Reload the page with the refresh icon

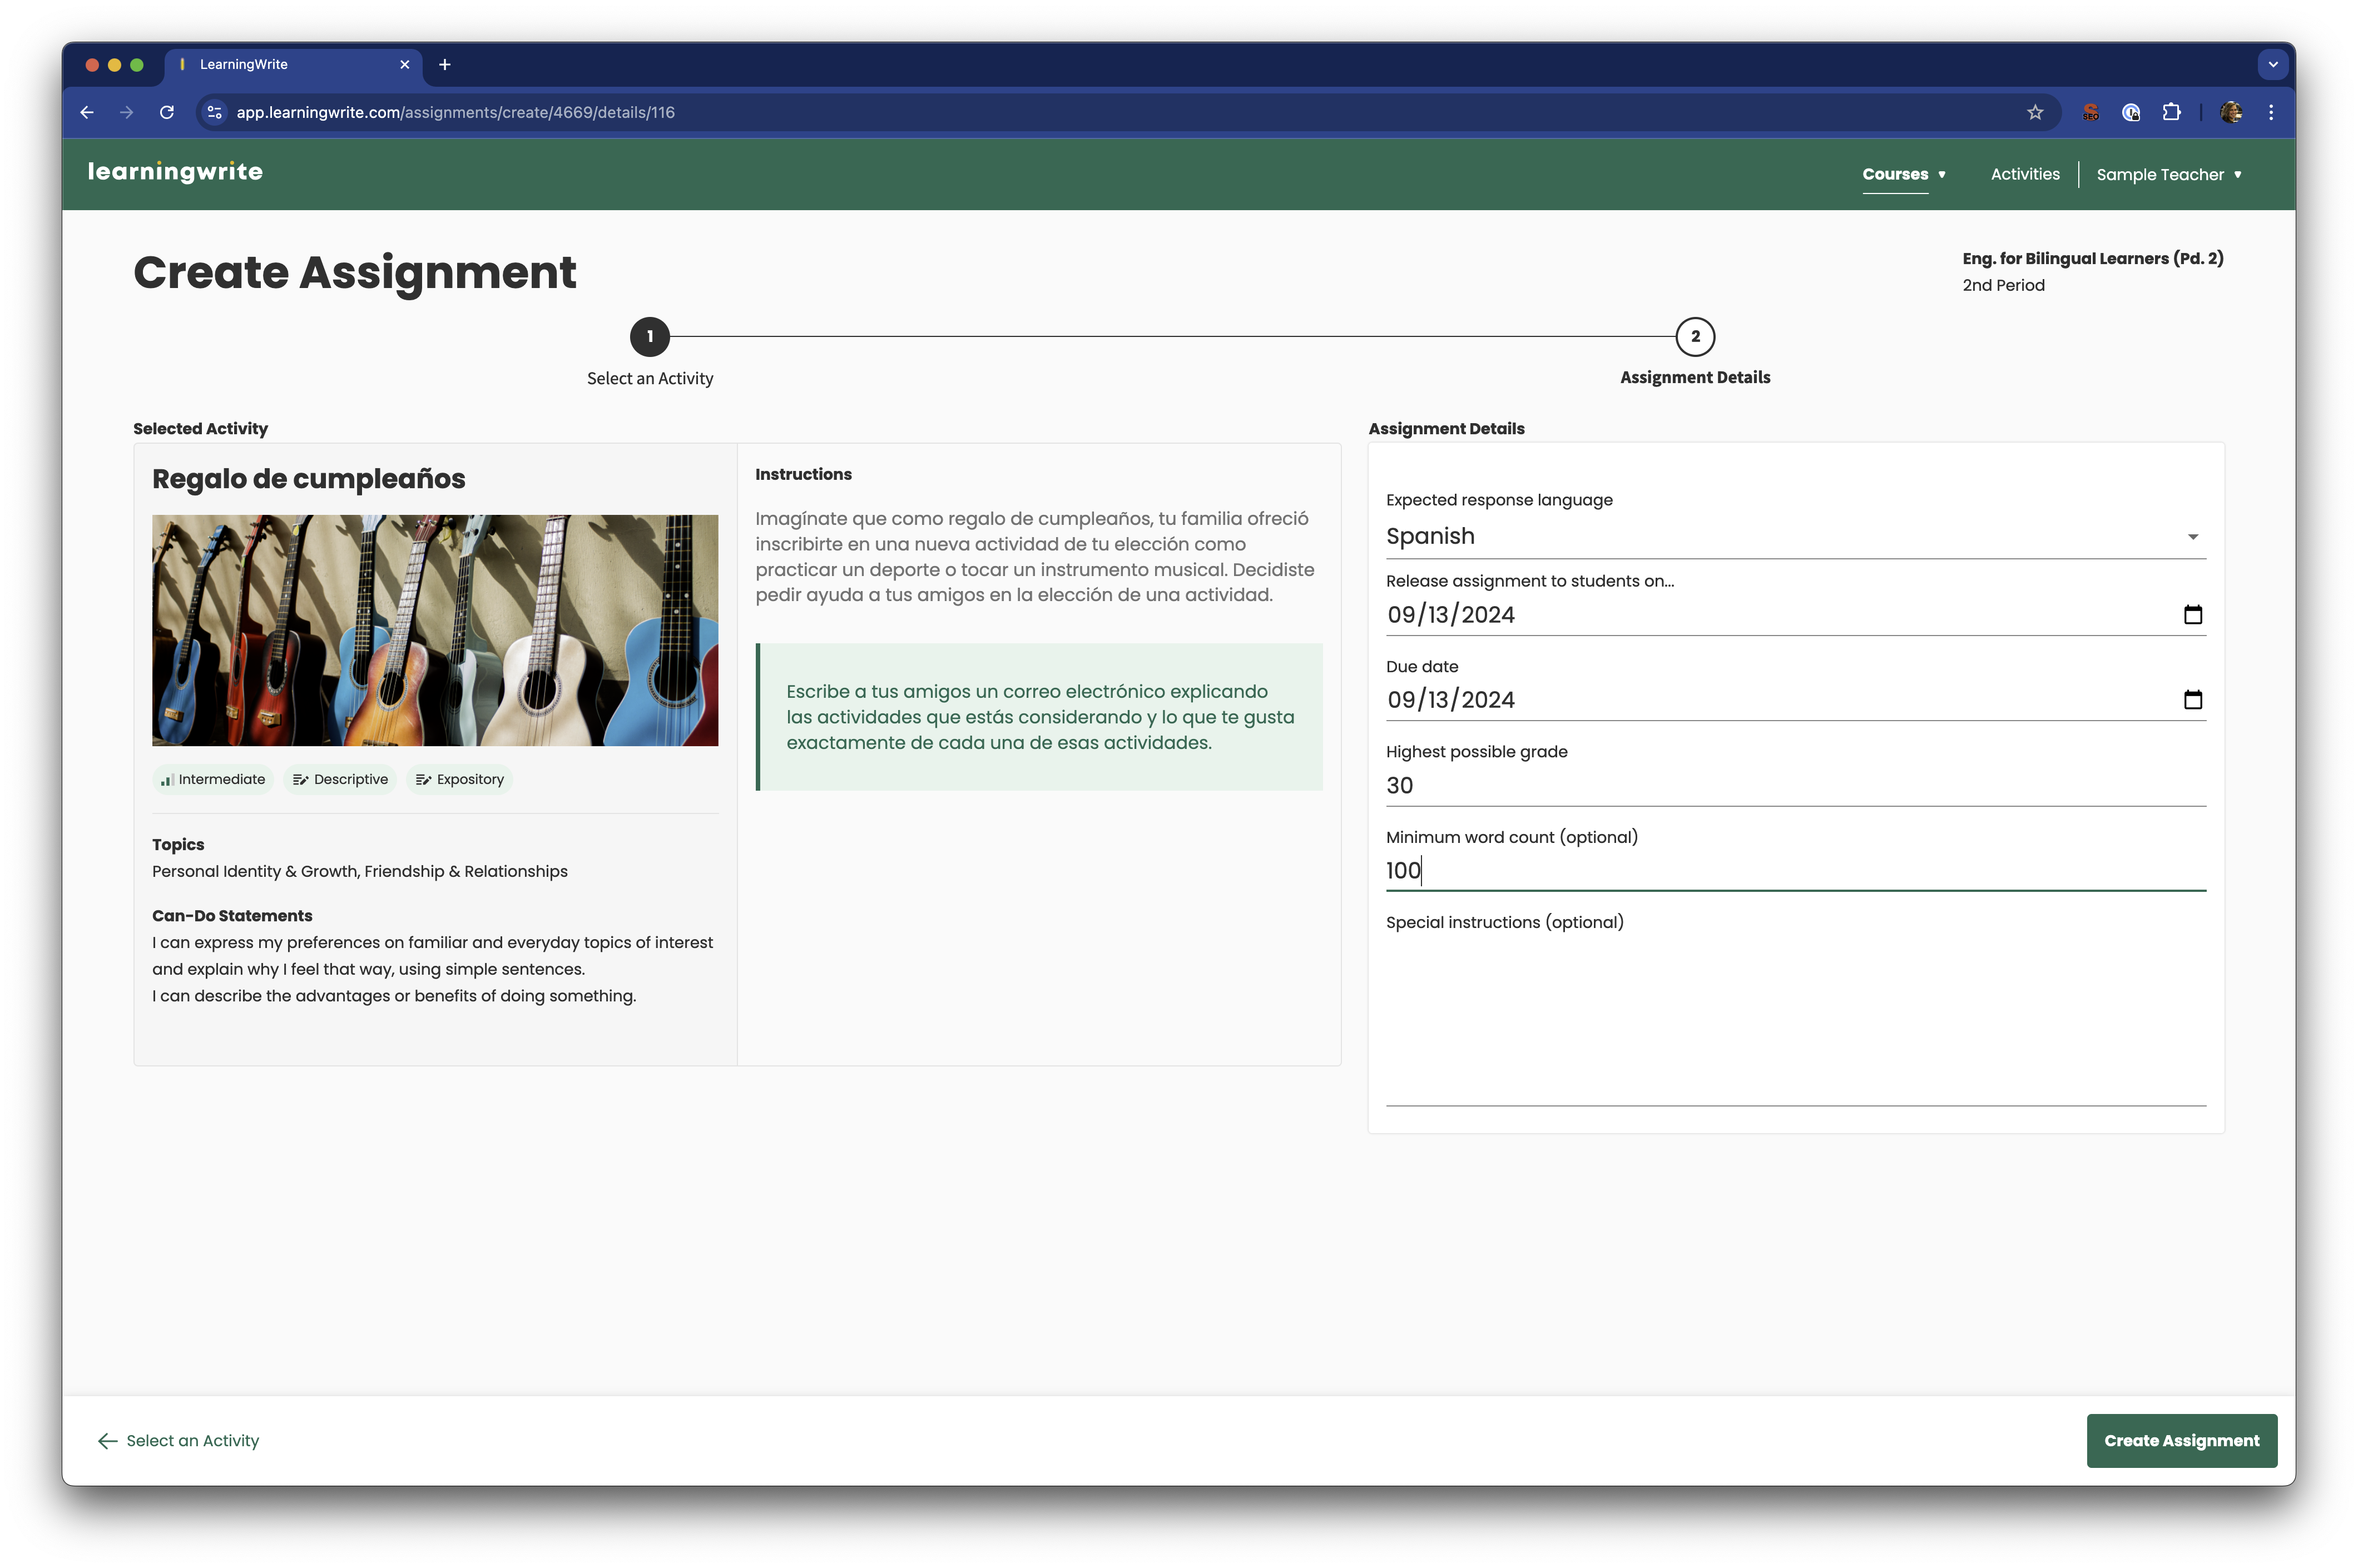point(167,112)
